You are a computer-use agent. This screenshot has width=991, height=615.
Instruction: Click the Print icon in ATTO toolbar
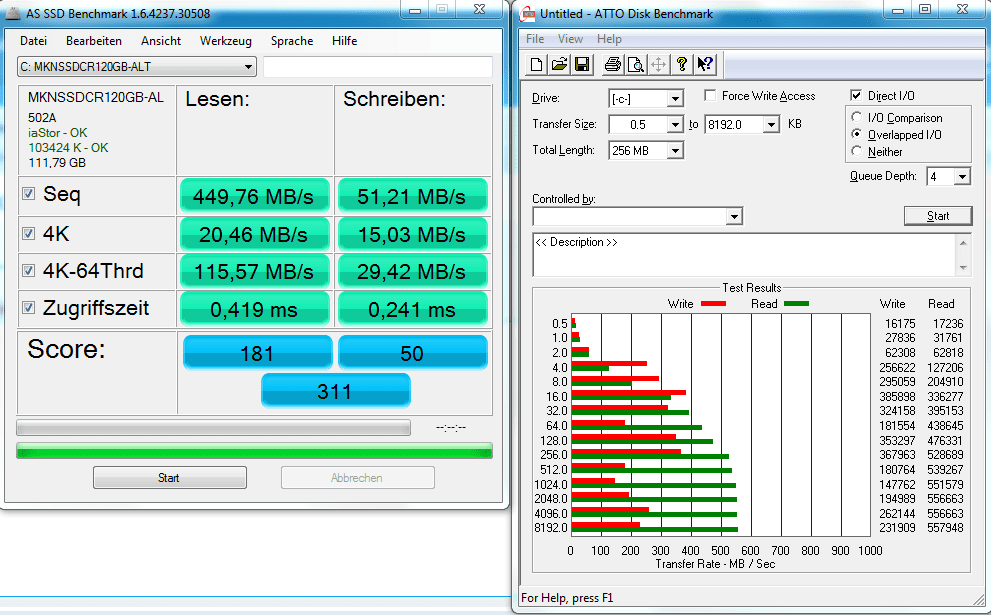pyautogui.click(x=612, y=64)
